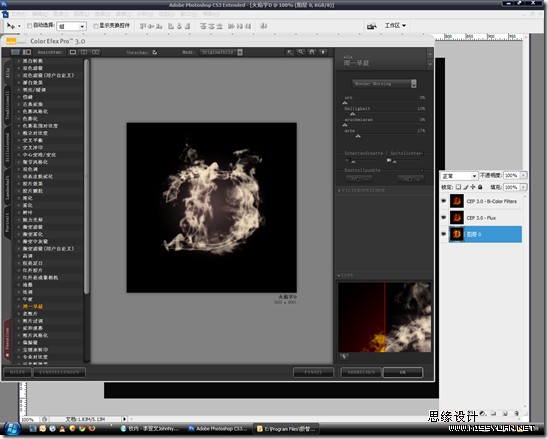548x439 pixels.
Task: Open the Alle filter category tab
Action: click(7, 72)
